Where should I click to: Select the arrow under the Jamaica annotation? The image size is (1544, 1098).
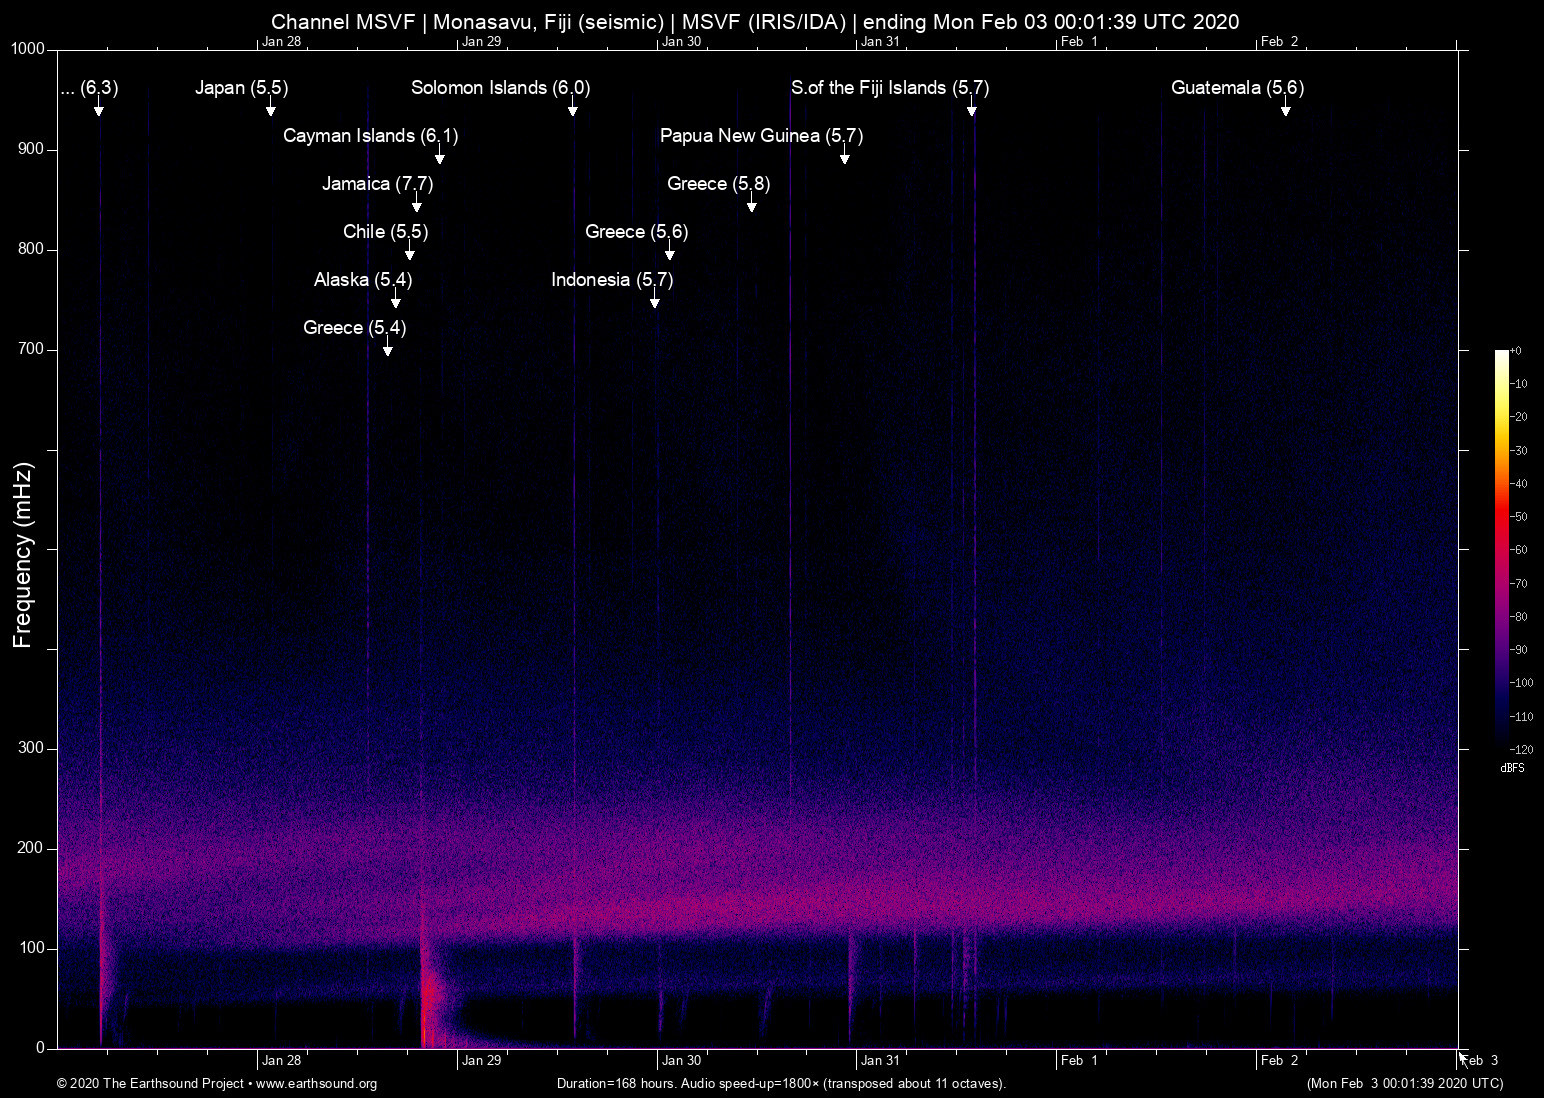click(417, 203)
